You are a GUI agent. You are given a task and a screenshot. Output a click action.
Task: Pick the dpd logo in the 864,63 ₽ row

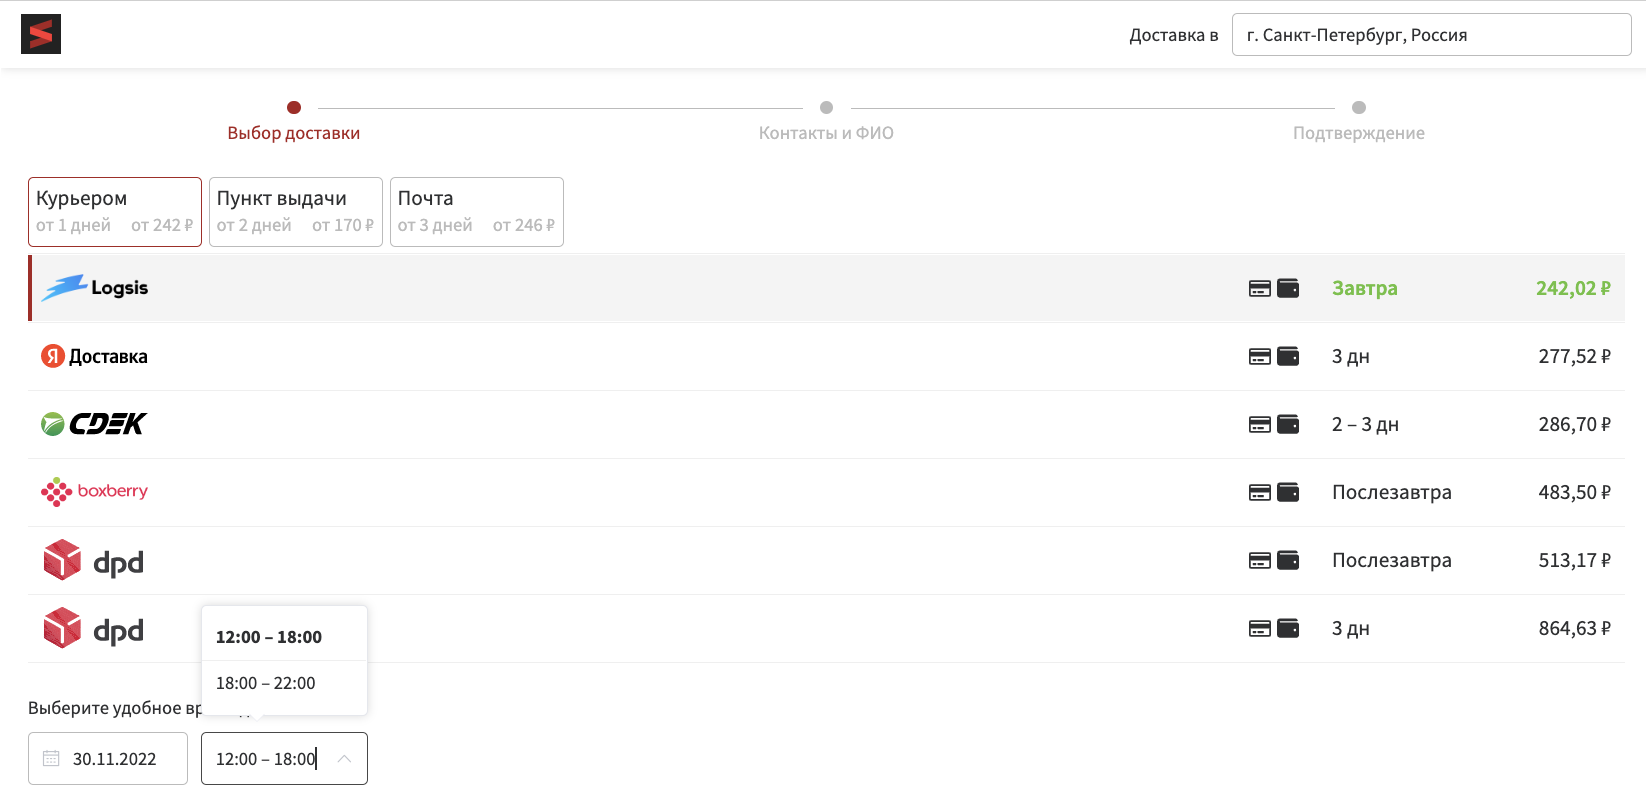tap(94, 629)
